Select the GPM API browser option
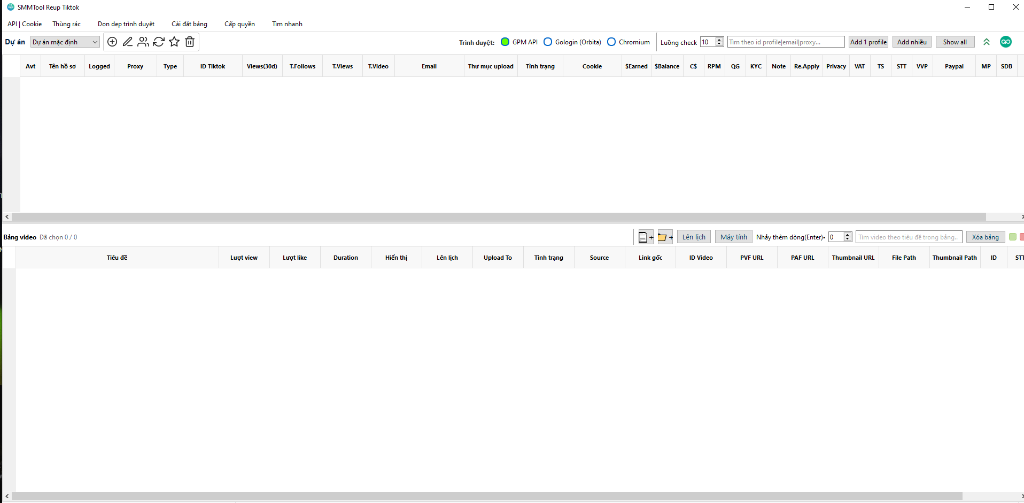 [x=519, y=42]
